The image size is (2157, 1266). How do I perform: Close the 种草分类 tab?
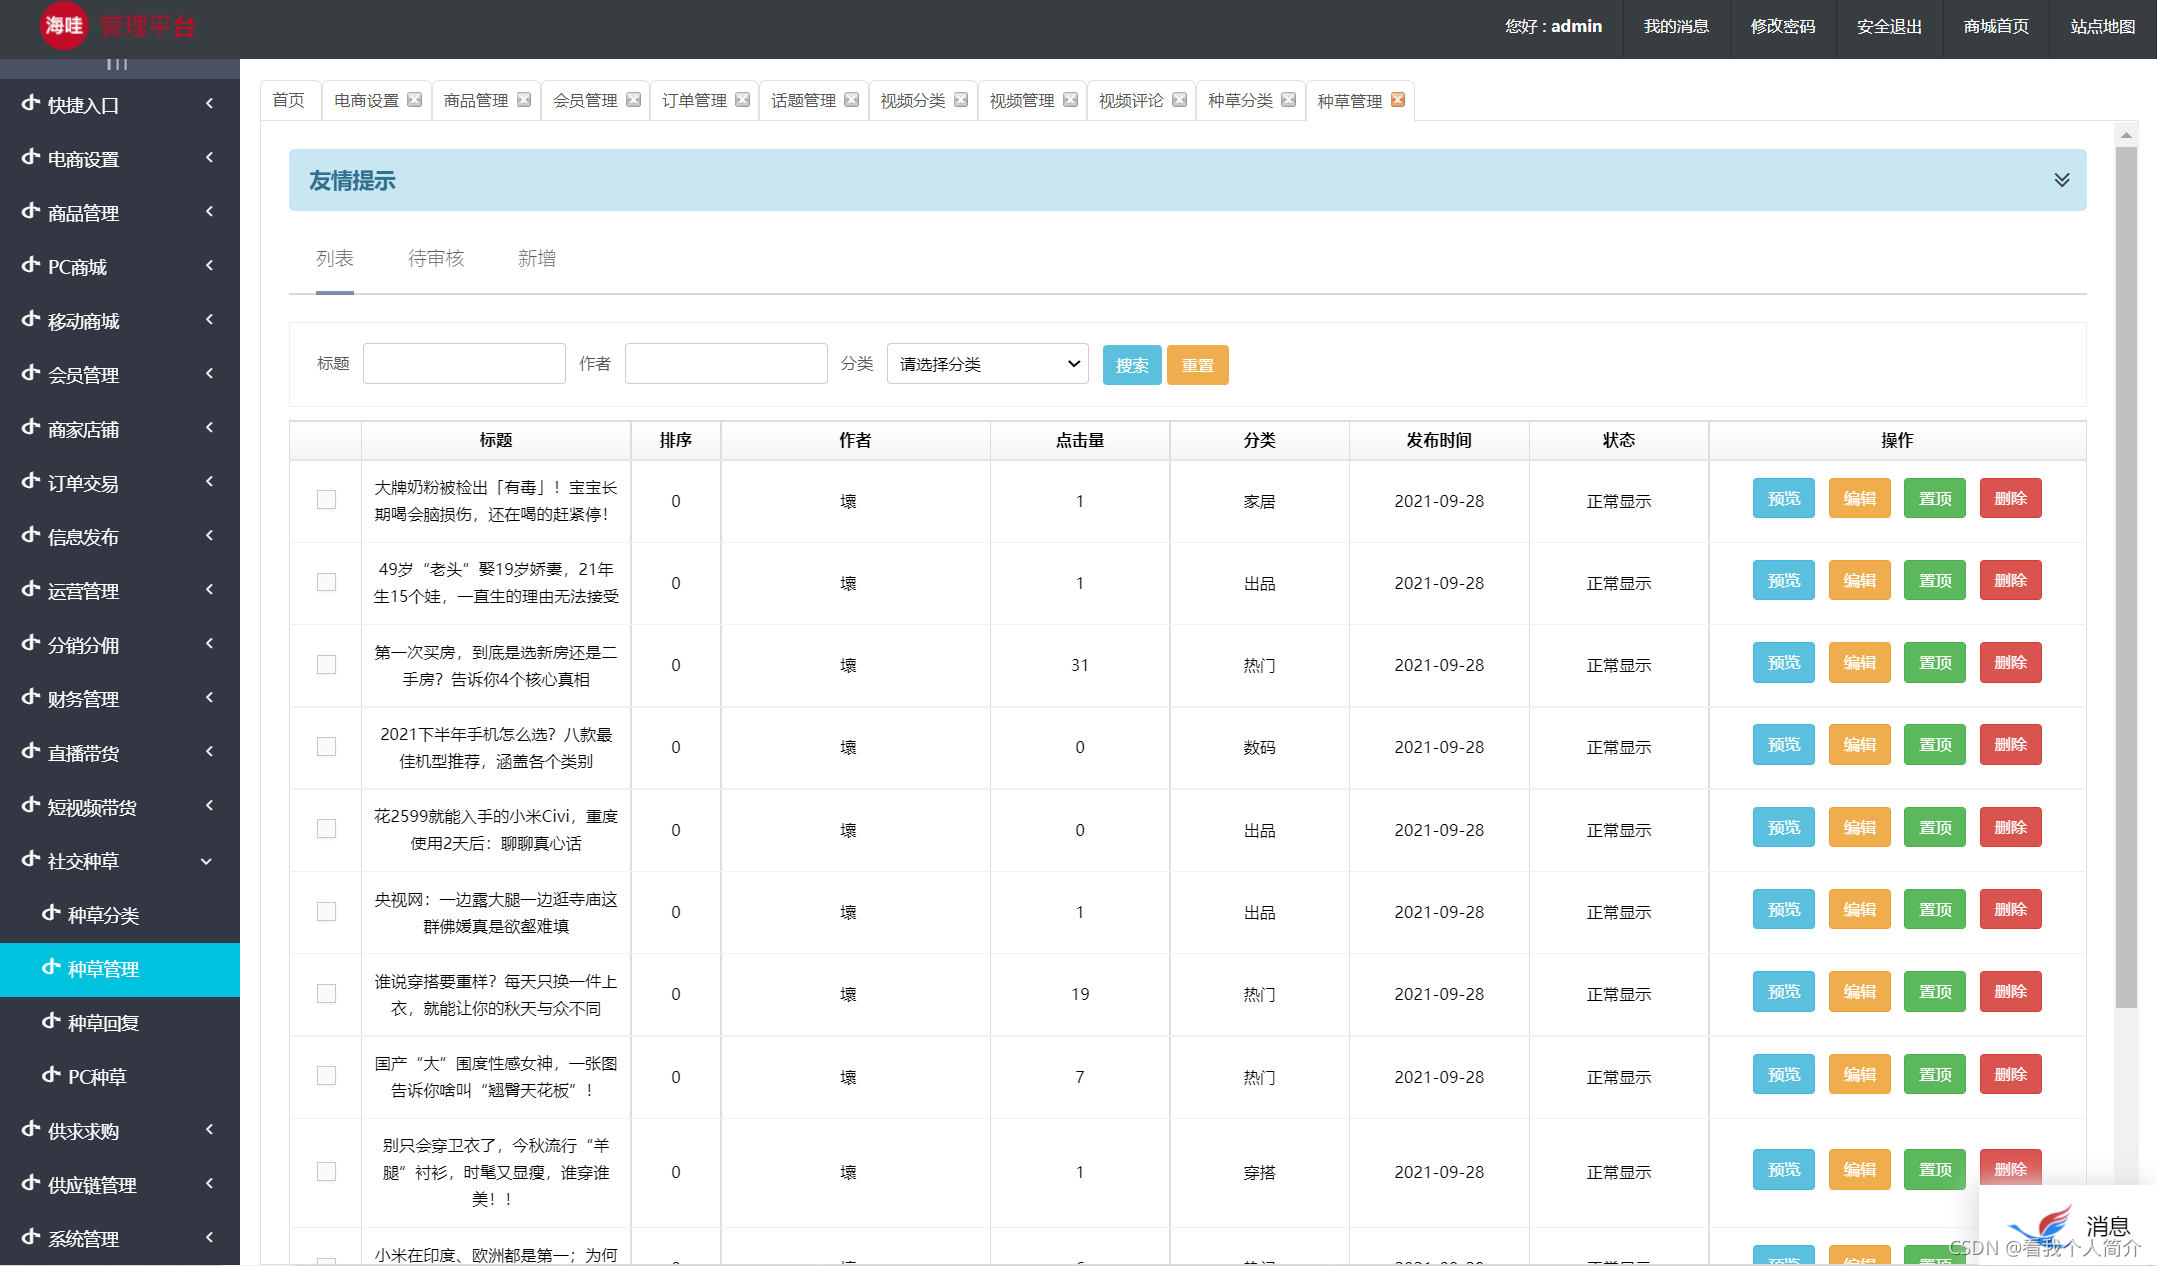(x=1289, y=100)
